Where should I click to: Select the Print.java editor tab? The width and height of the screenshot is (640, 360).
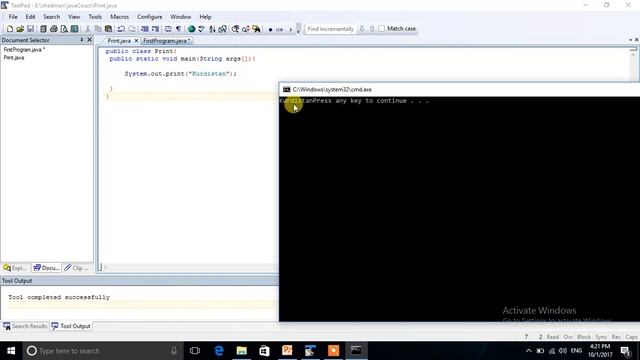coord(119,41)
